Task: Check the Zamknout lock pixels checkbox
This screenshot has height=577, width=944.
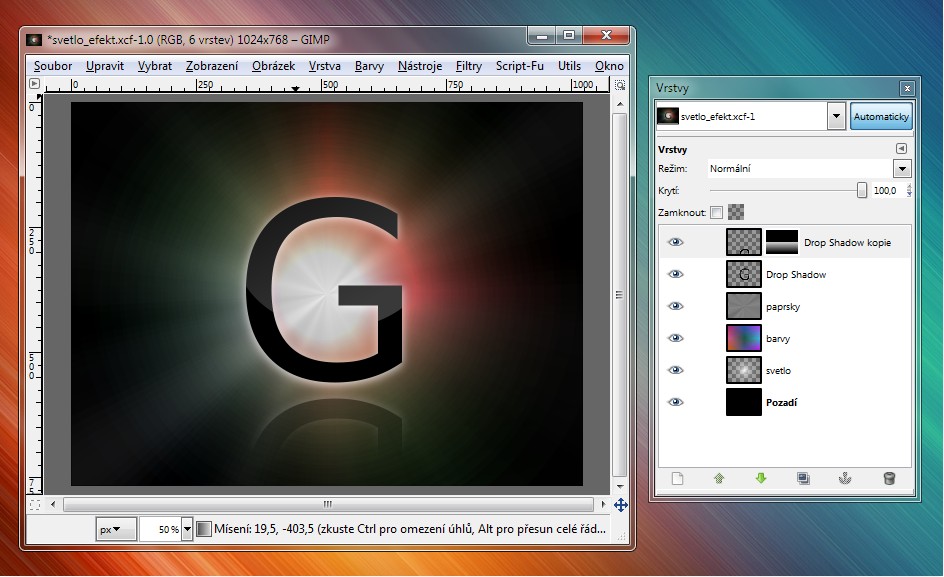Action: point(716,212)
